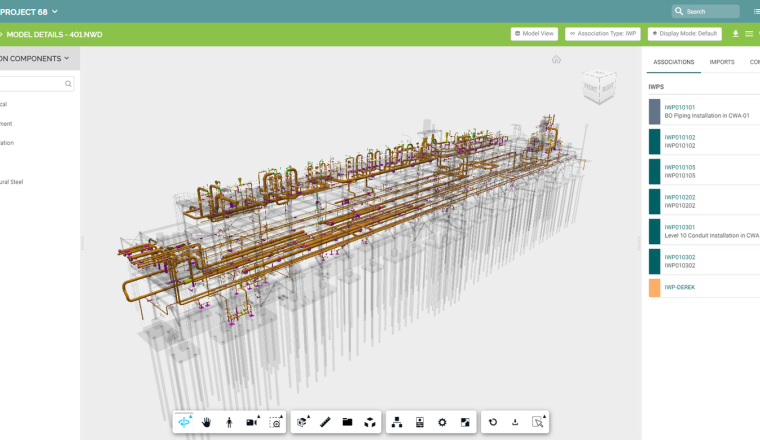This screenshot has height=440, width=760.
Task: Open the IWP010102 link
Action: (680, 138)
